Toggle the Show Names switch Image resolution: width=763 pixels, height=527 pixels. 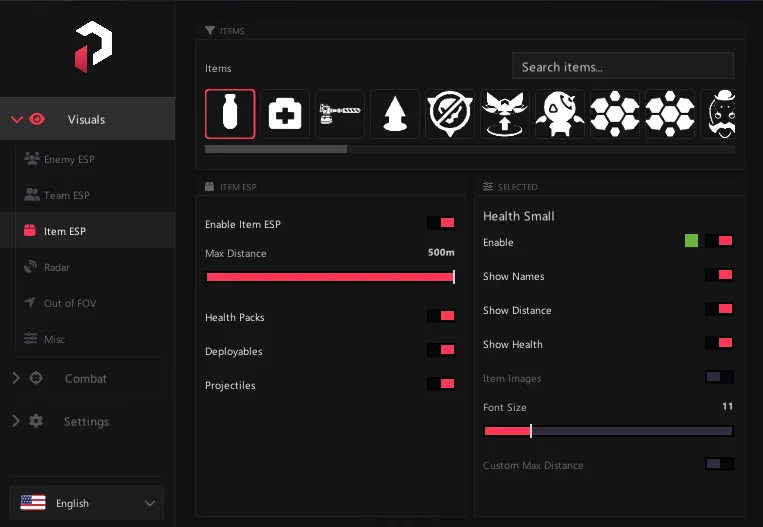[x=719, y=275]
